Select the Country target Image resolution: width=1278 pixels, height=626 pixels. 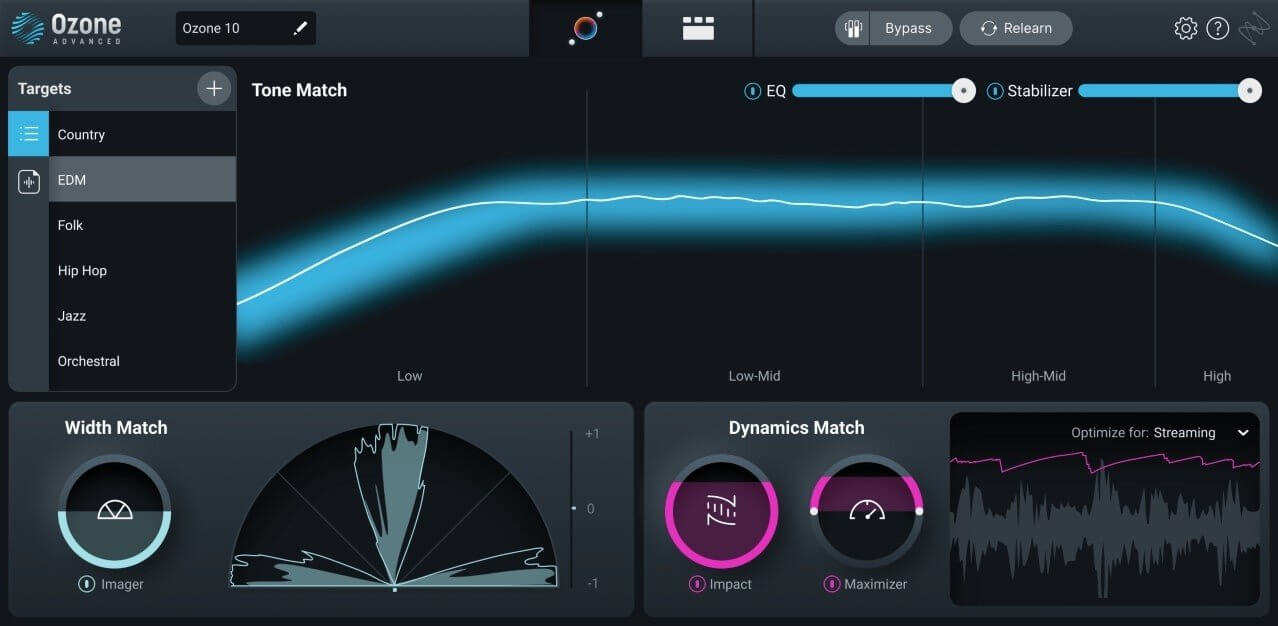click(x=81, y=134)
